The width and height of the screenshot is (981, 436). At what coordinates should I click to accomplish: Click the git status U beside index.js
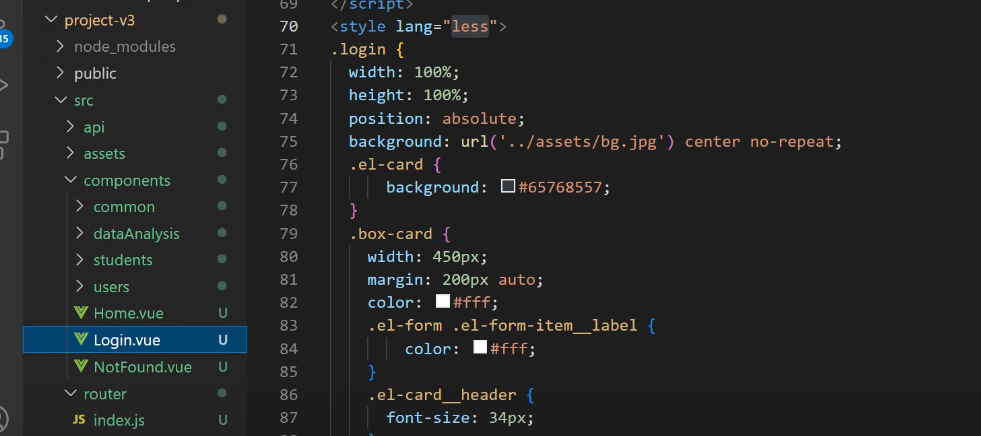click(x=223, y=420)
